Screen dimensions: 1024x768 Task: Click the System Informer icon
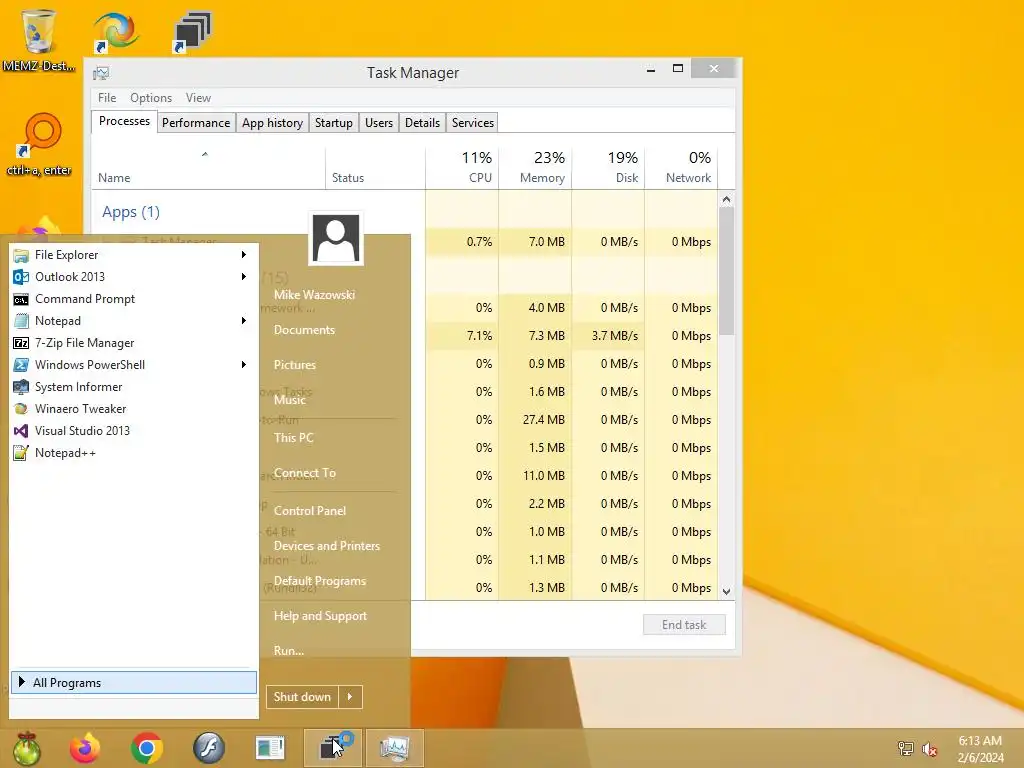pos(21,387)
